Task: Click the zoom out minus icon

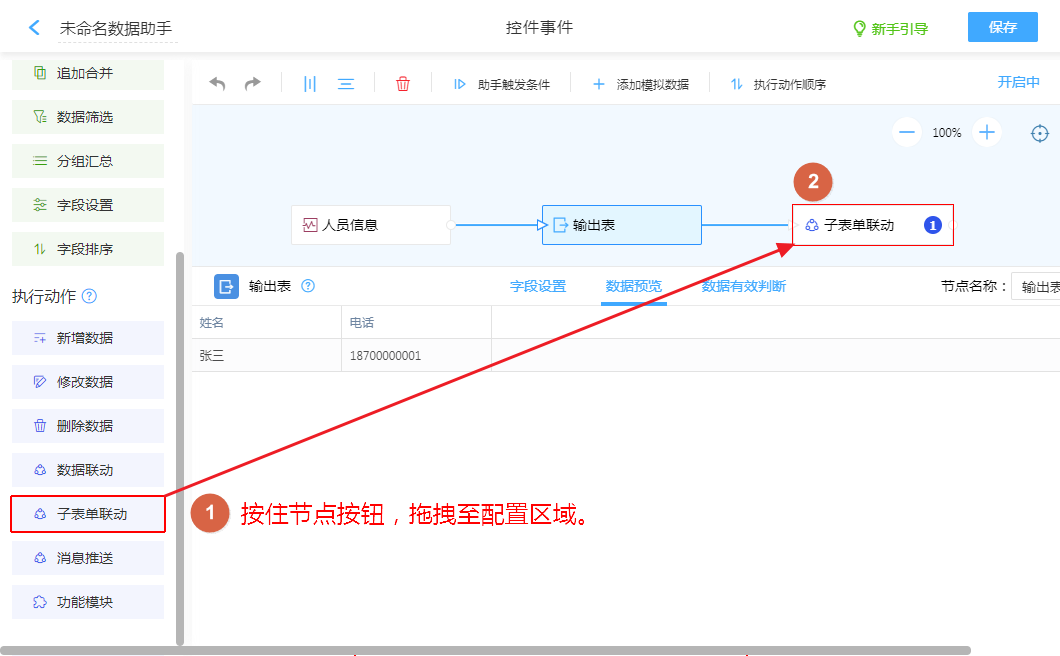Action: point(907,132)
